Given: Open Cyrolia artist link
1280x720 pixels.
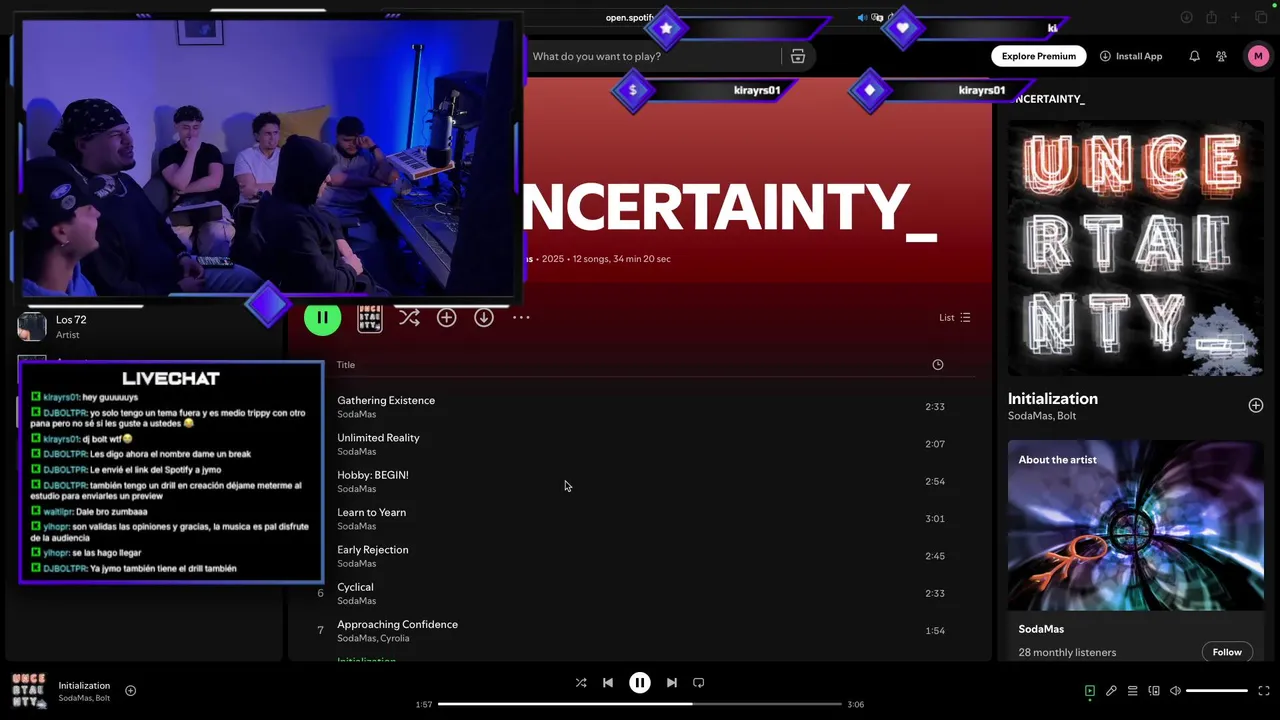Looking at the screenshot, I should (394, 638).
